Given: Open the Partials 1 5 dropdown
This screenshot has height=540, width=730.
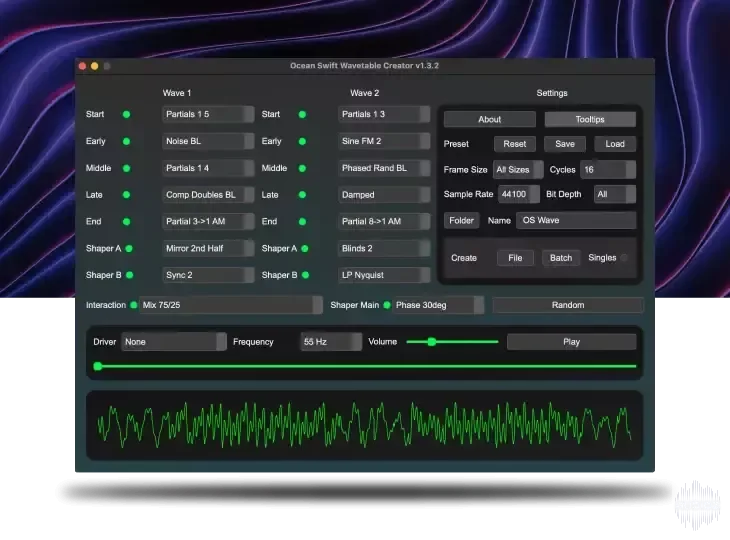Looking at the screenshot, I should 208,115.
